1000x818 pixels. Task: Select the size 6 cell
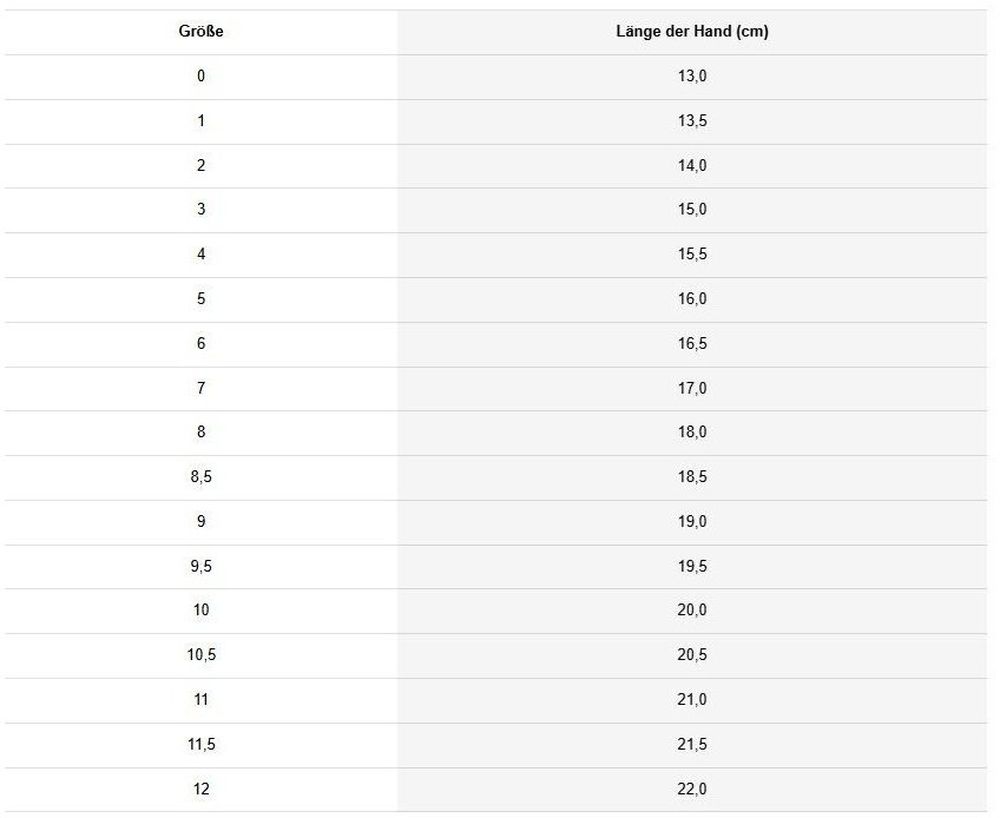201,344
